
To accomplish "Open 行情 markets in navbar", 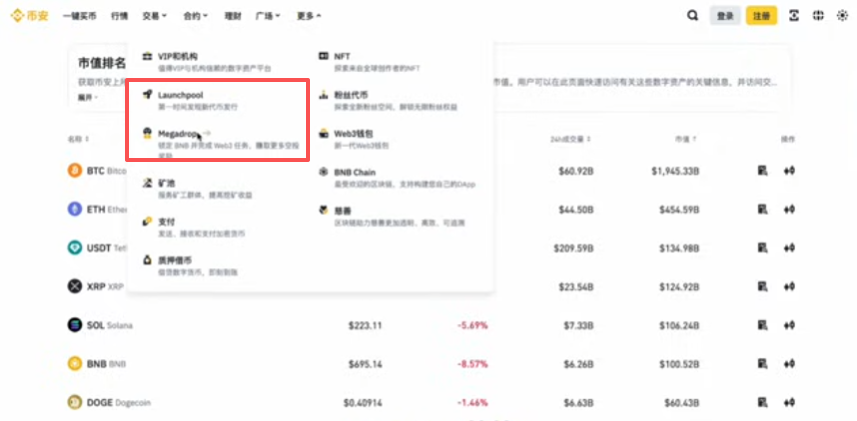I will (119, 16).
